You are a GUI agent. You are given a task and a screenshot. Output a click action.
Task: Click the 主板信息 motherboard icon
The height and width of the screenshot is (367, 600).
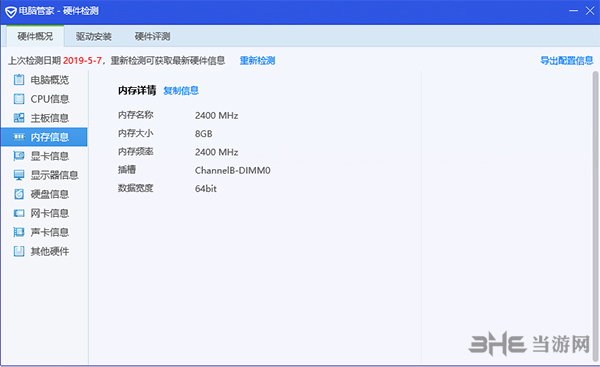coord(19,118)
